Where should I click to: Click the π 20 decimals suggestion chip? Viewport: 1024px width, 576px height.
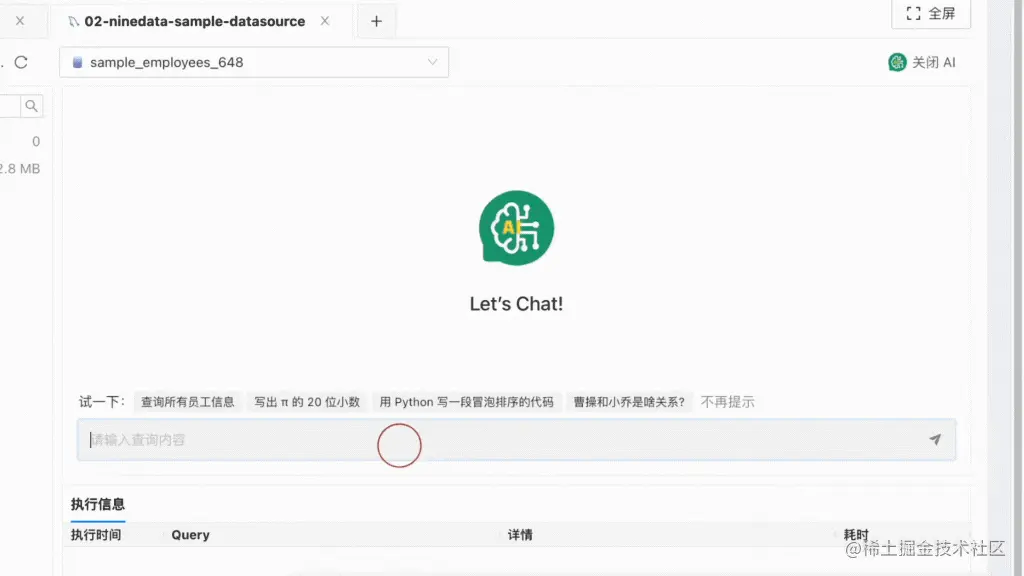coord(305,402)
